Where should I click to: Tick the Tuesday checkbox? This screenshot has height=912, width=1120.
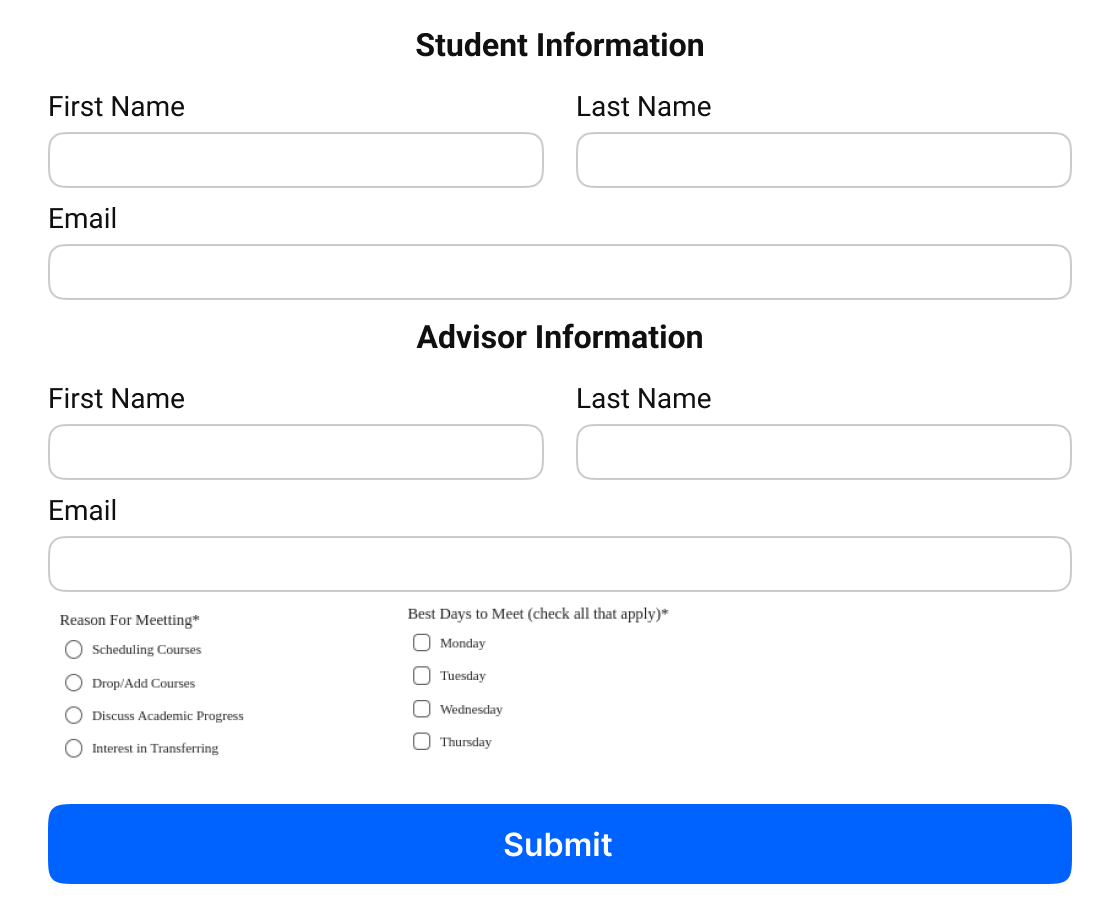pyautogui.click(x=421, y=676)
